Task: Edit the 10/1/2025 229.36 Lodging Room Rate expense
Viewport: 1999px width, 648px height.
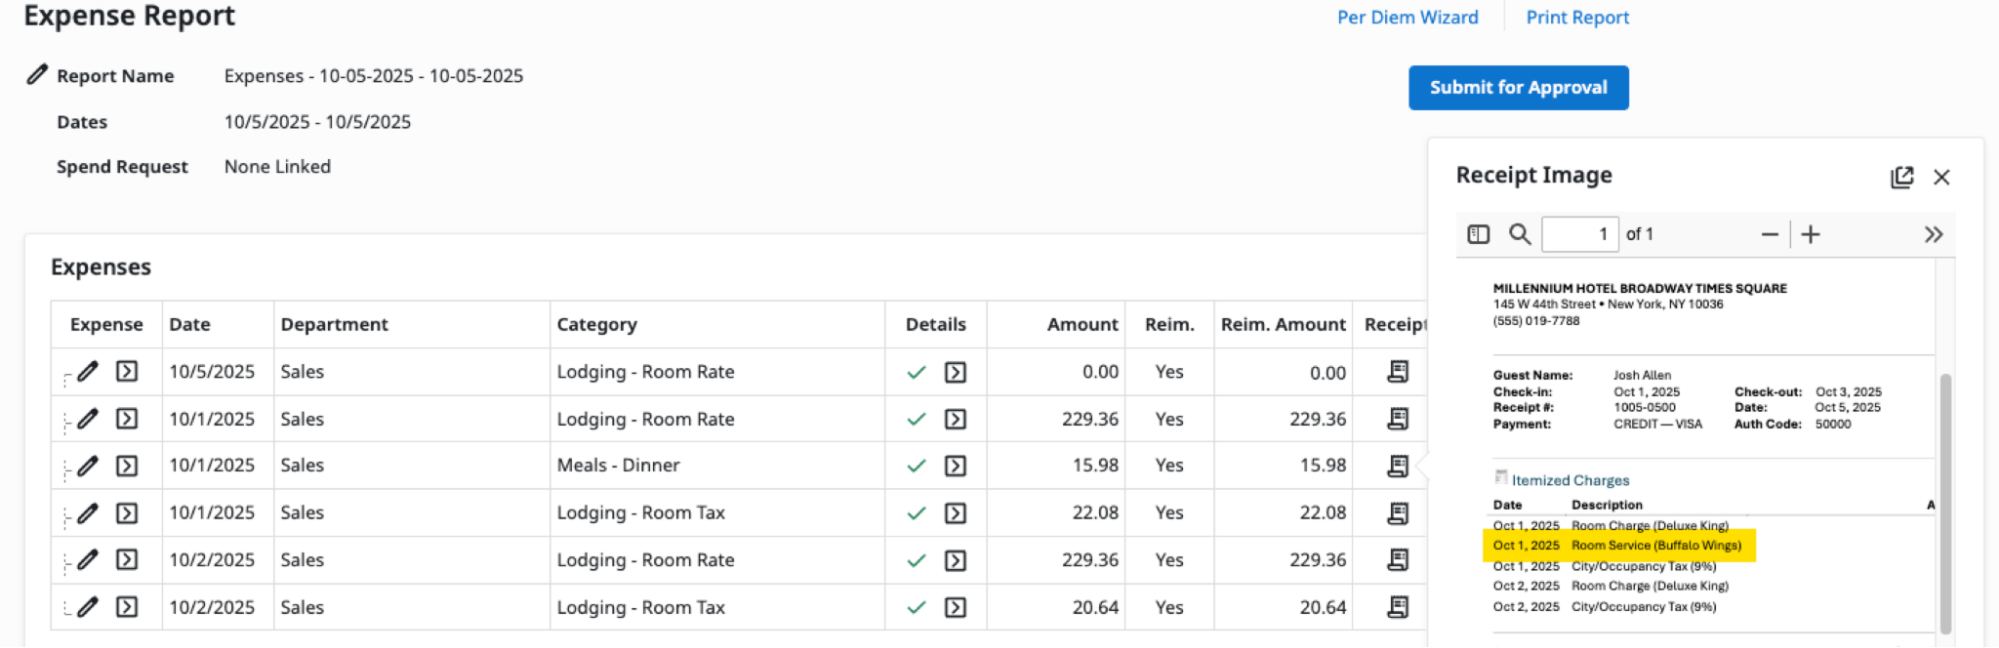Action: click(x=88, y=418)
